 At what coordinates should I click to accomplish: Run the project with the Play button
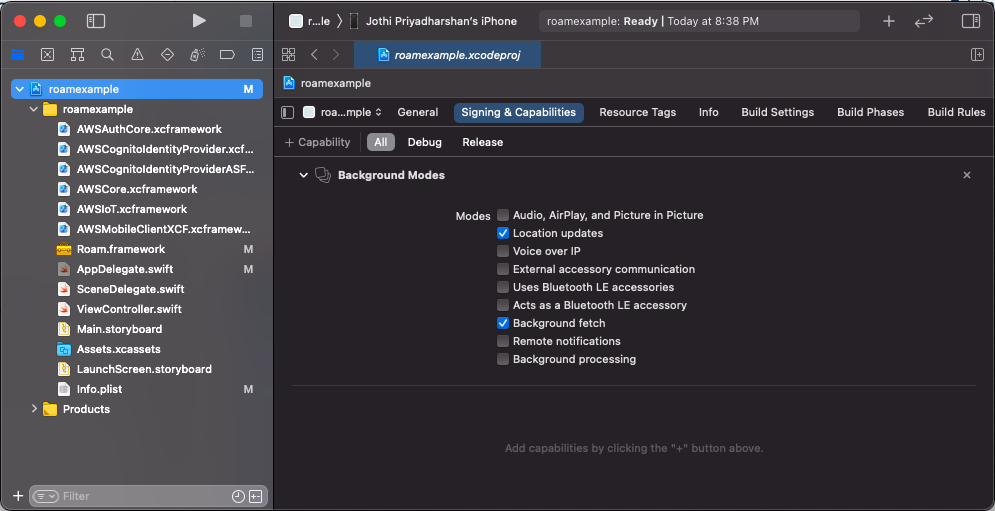(199, 21)
